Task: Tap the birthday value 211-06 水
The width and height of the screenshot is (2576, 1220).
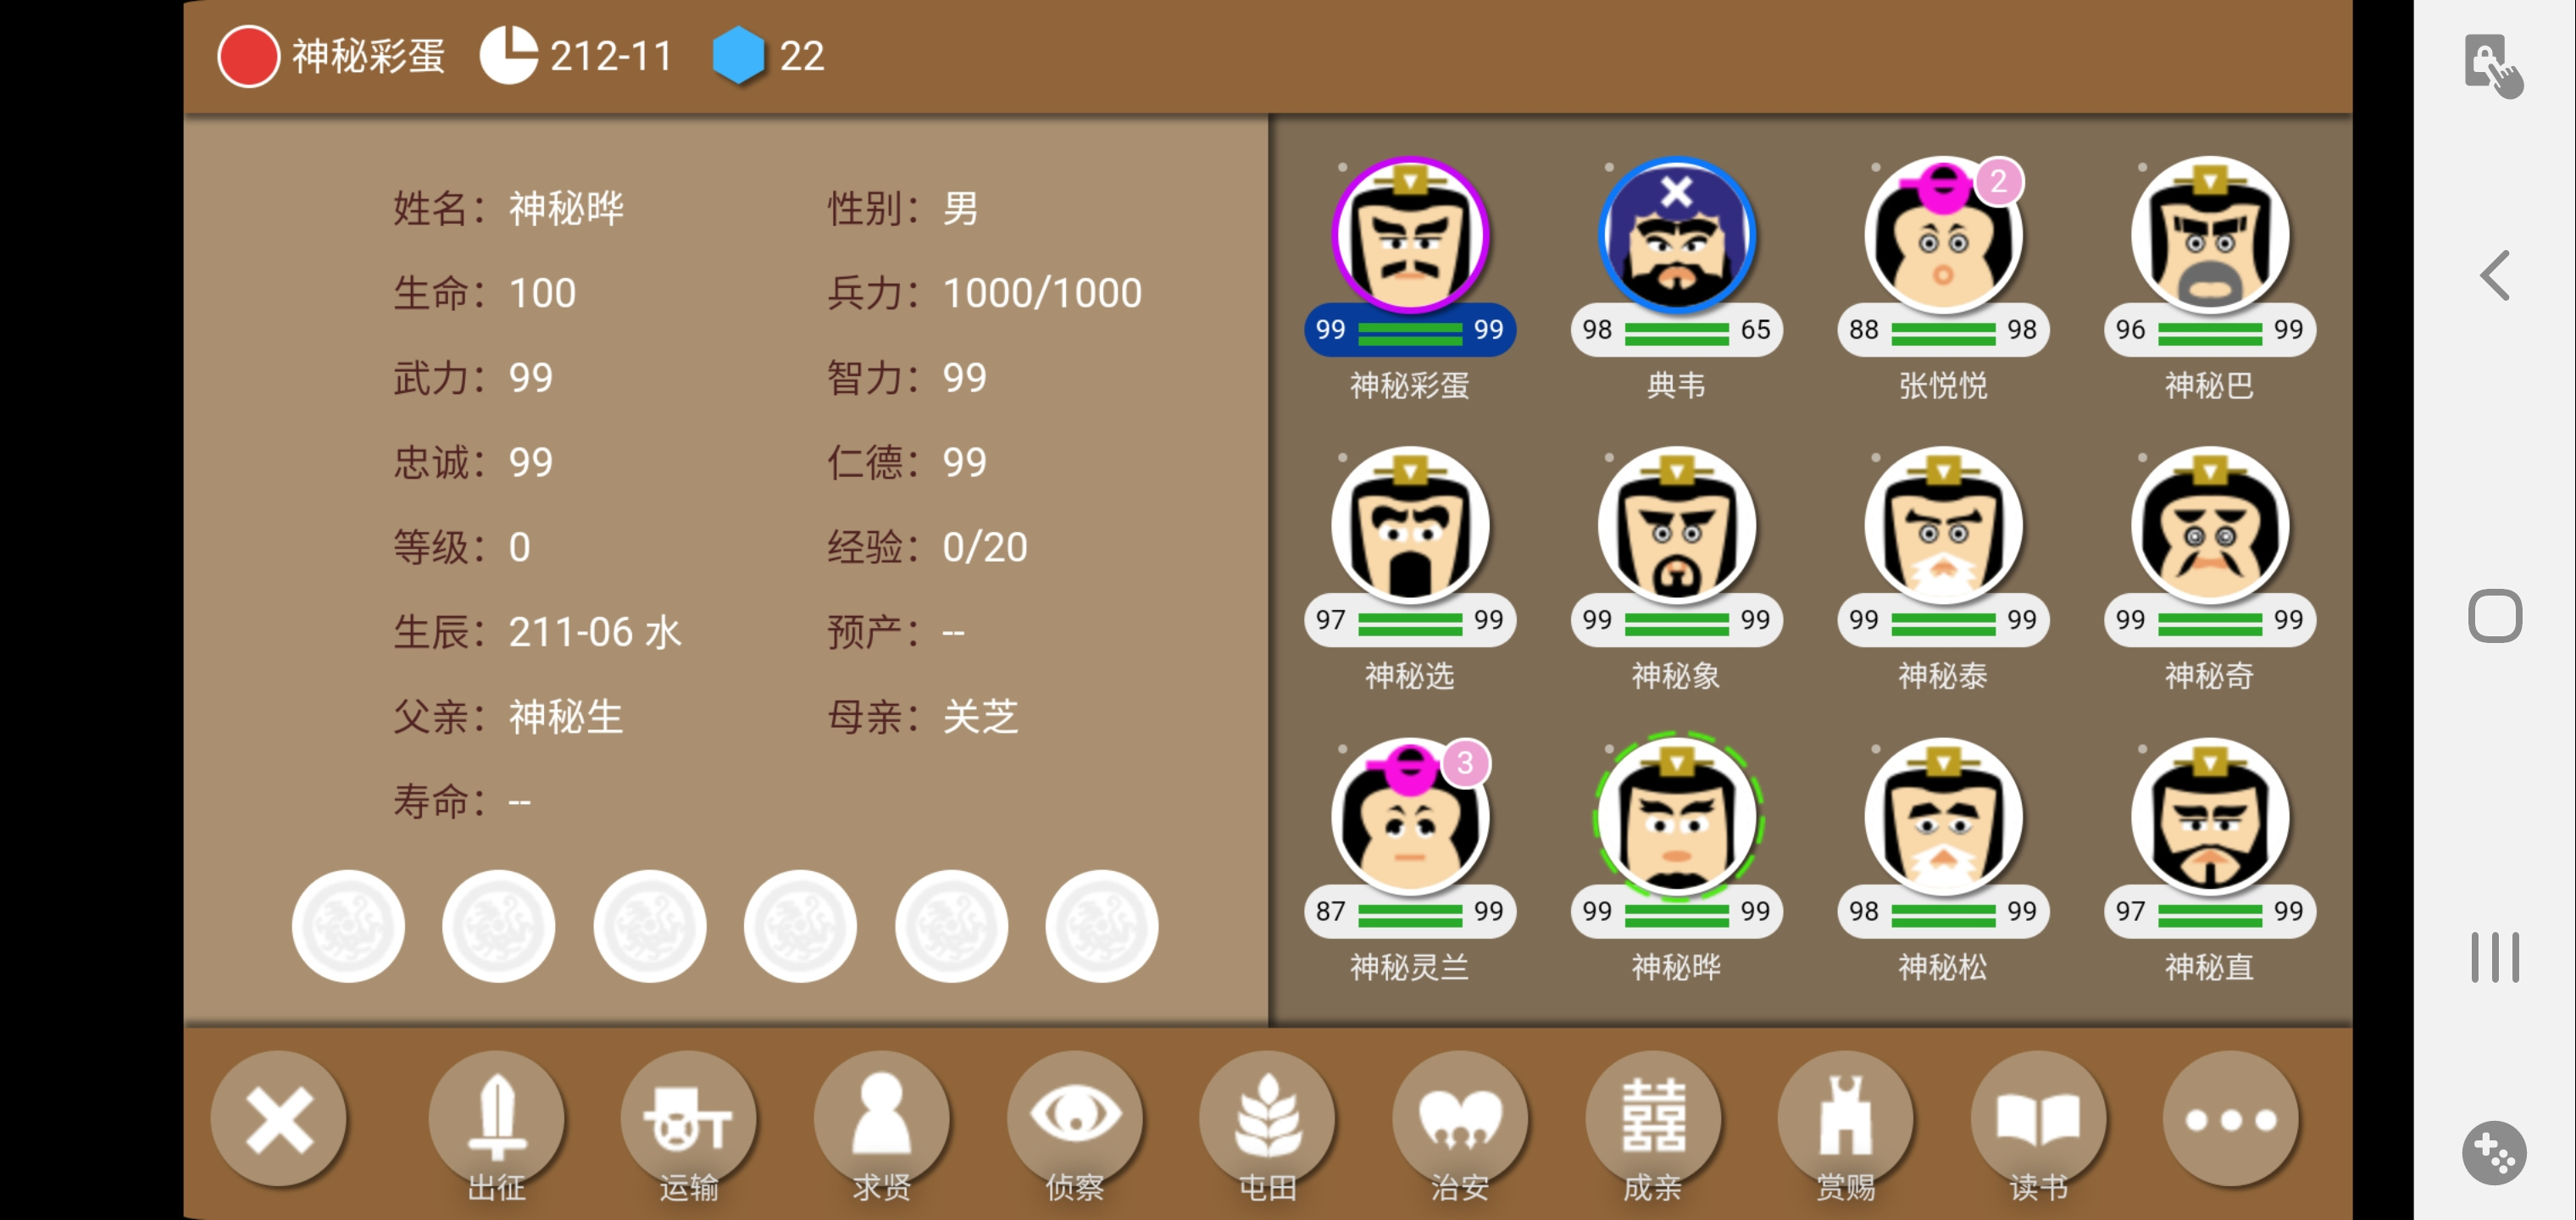Action: pyautogui.click(x=594, y=632)
